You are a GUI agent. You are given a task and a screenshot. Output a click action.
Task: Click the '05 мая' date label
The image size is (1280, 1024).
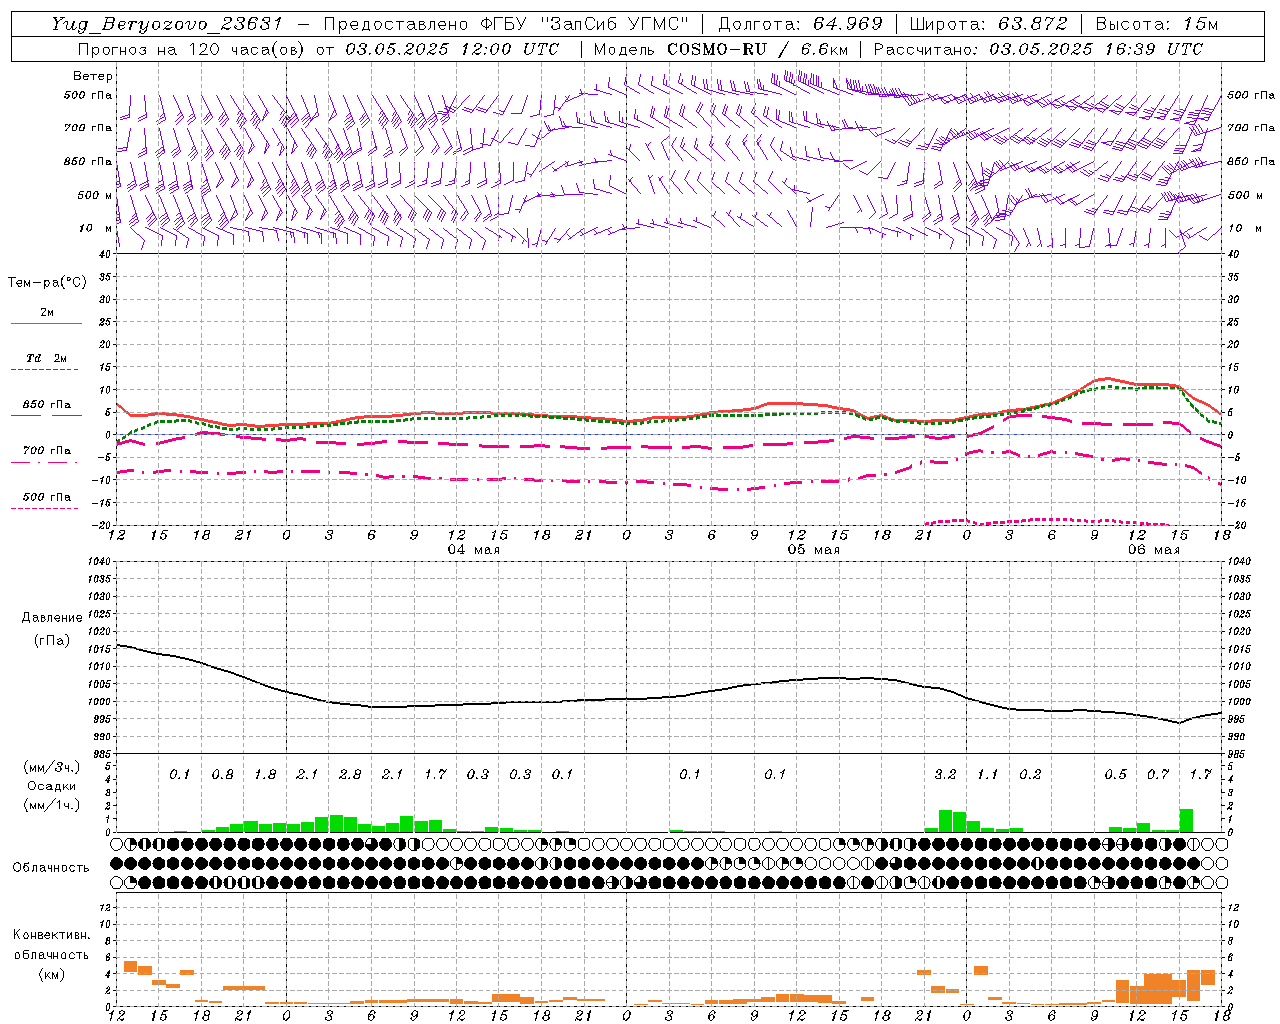coord(813,550)
